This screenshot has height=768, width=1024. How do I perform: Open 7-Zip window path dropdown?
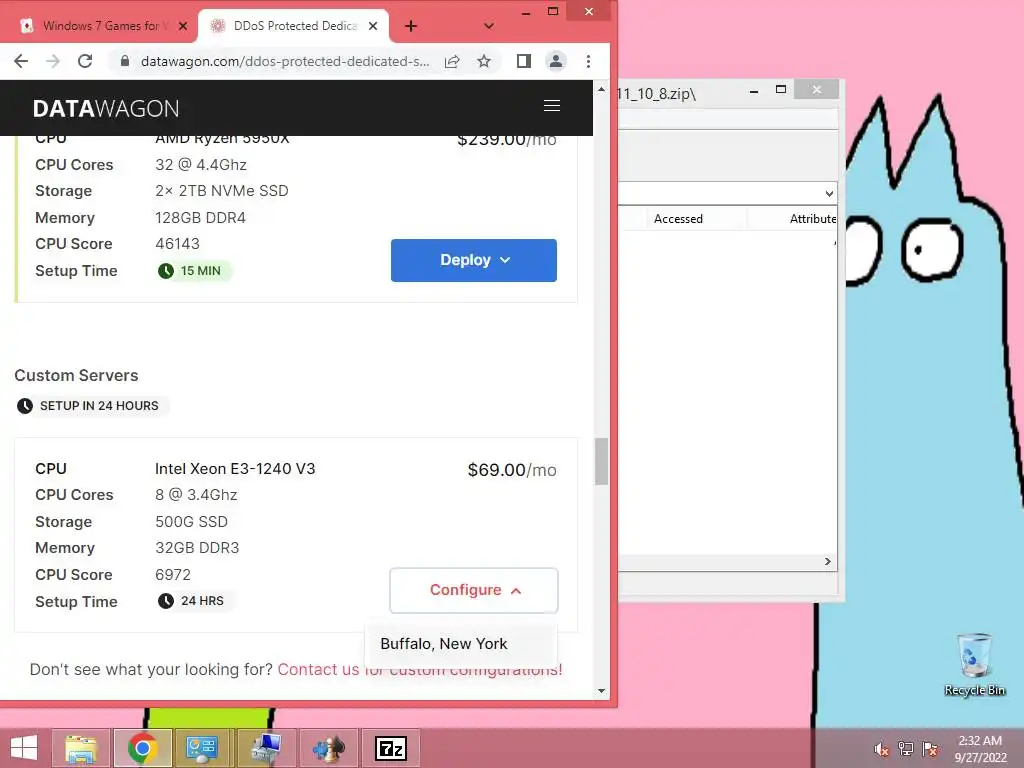click(x=829, y=194)
